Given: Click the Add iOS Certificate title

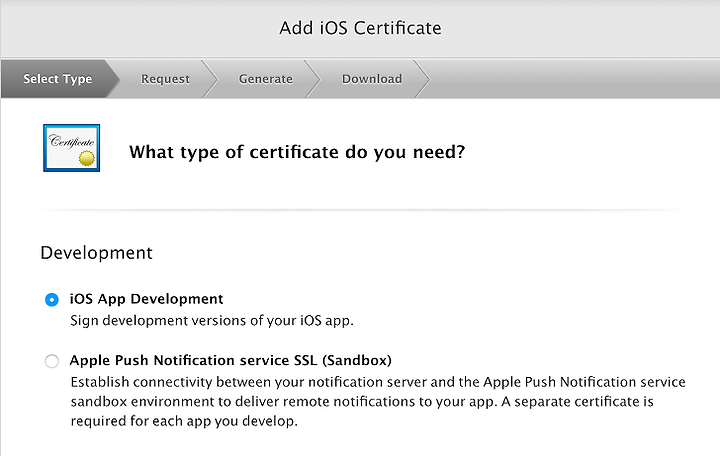Looking at the screenshot, I should coord(360,28).
